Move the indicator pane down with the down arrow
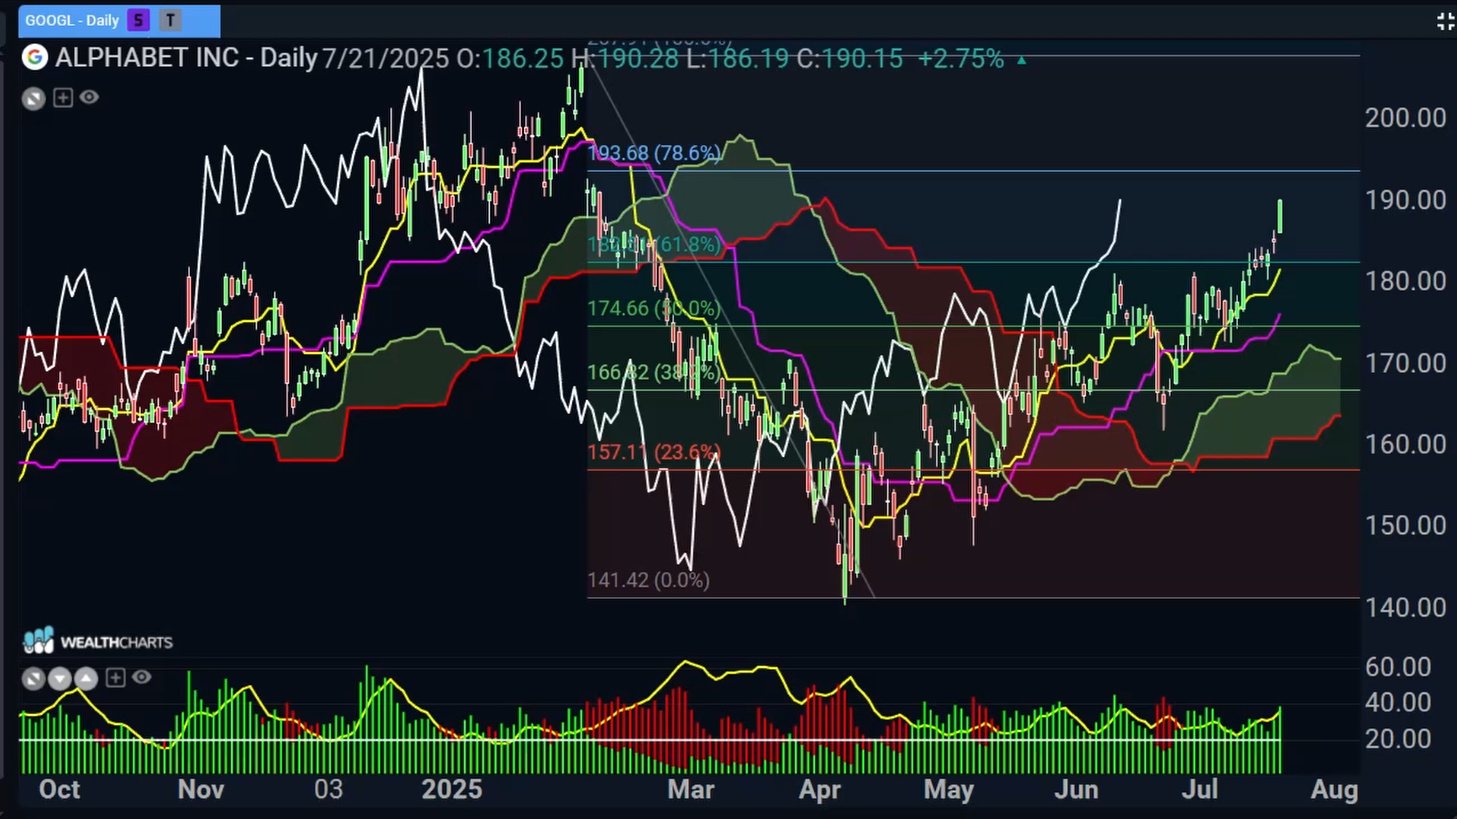This screenshot has height=819, width=1457. (x=60, y=679)
